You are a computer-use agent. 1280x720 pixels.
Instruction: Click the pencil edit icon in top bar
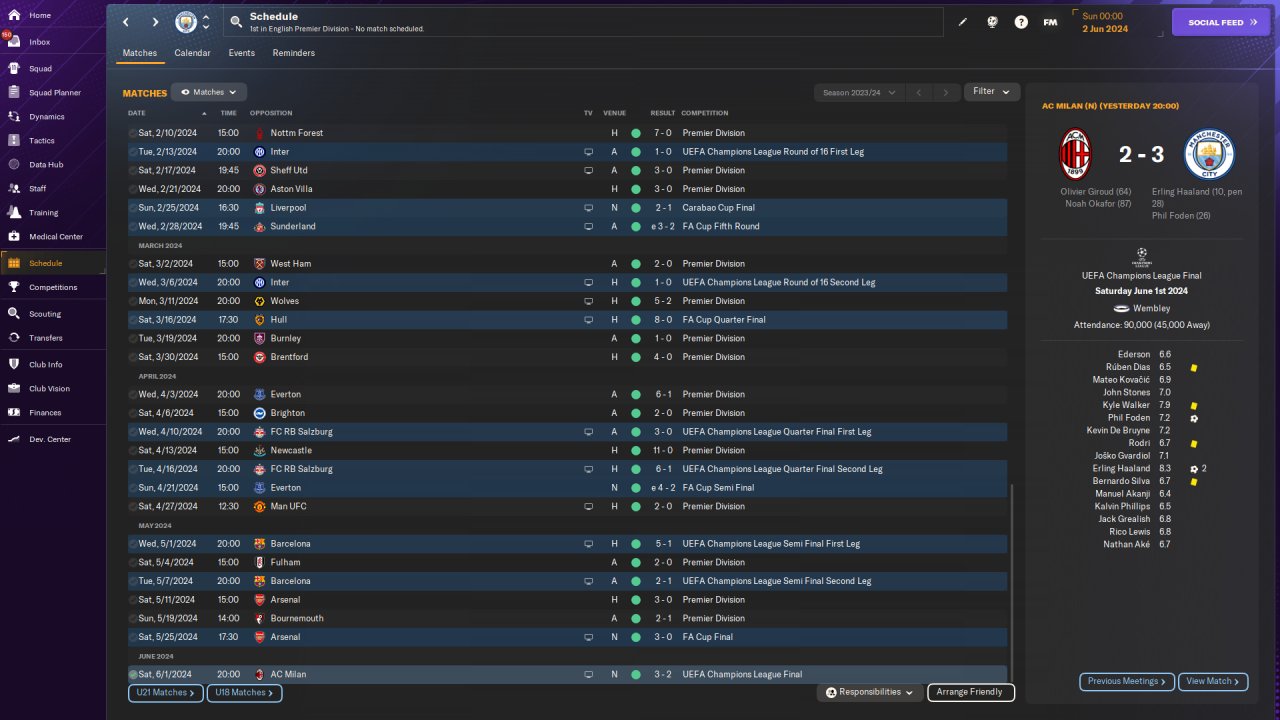tap(963, 22)
